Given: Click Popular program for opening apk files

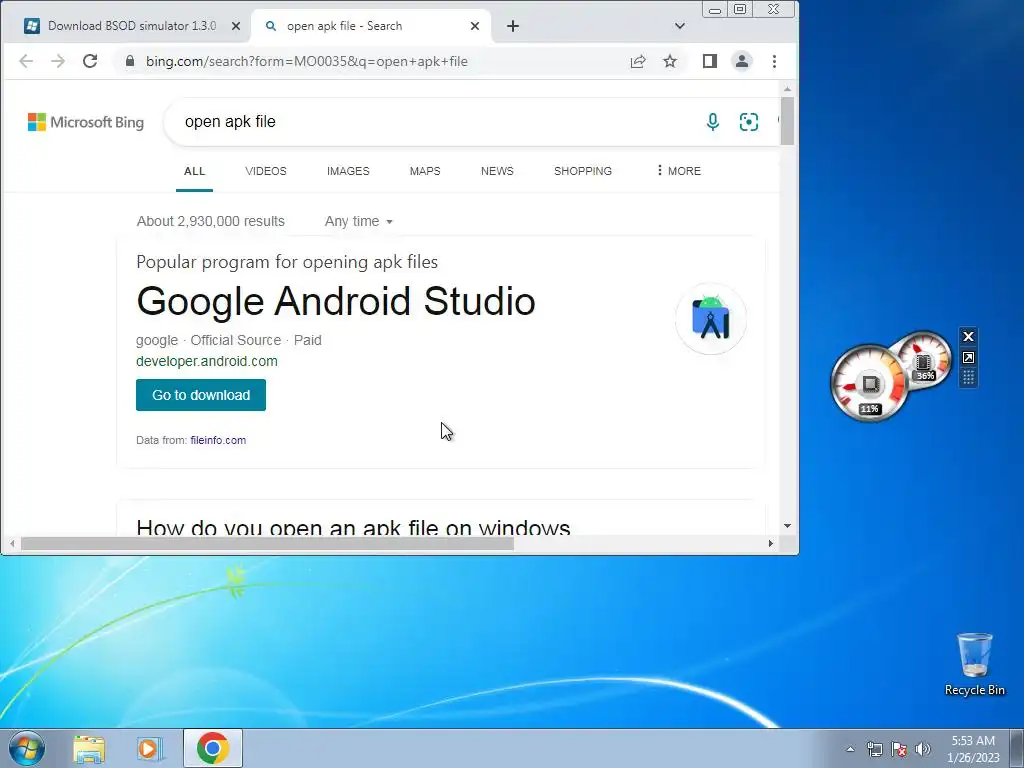Looking at the screenshot, I should [x=287, y=262].
